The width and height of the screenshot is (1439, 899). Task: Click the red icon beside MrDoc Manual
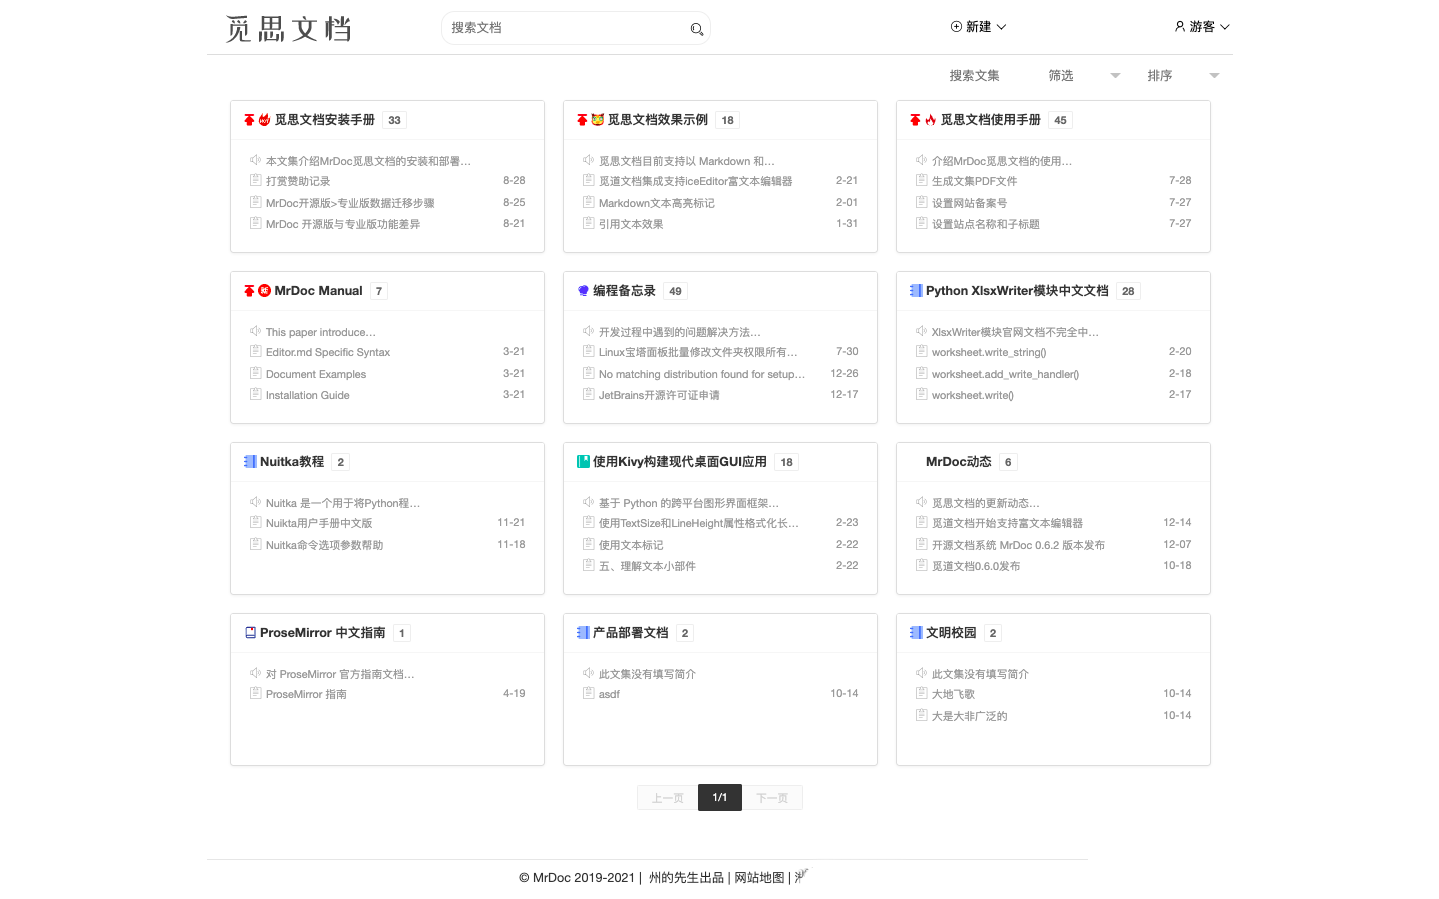coord(264,291)
